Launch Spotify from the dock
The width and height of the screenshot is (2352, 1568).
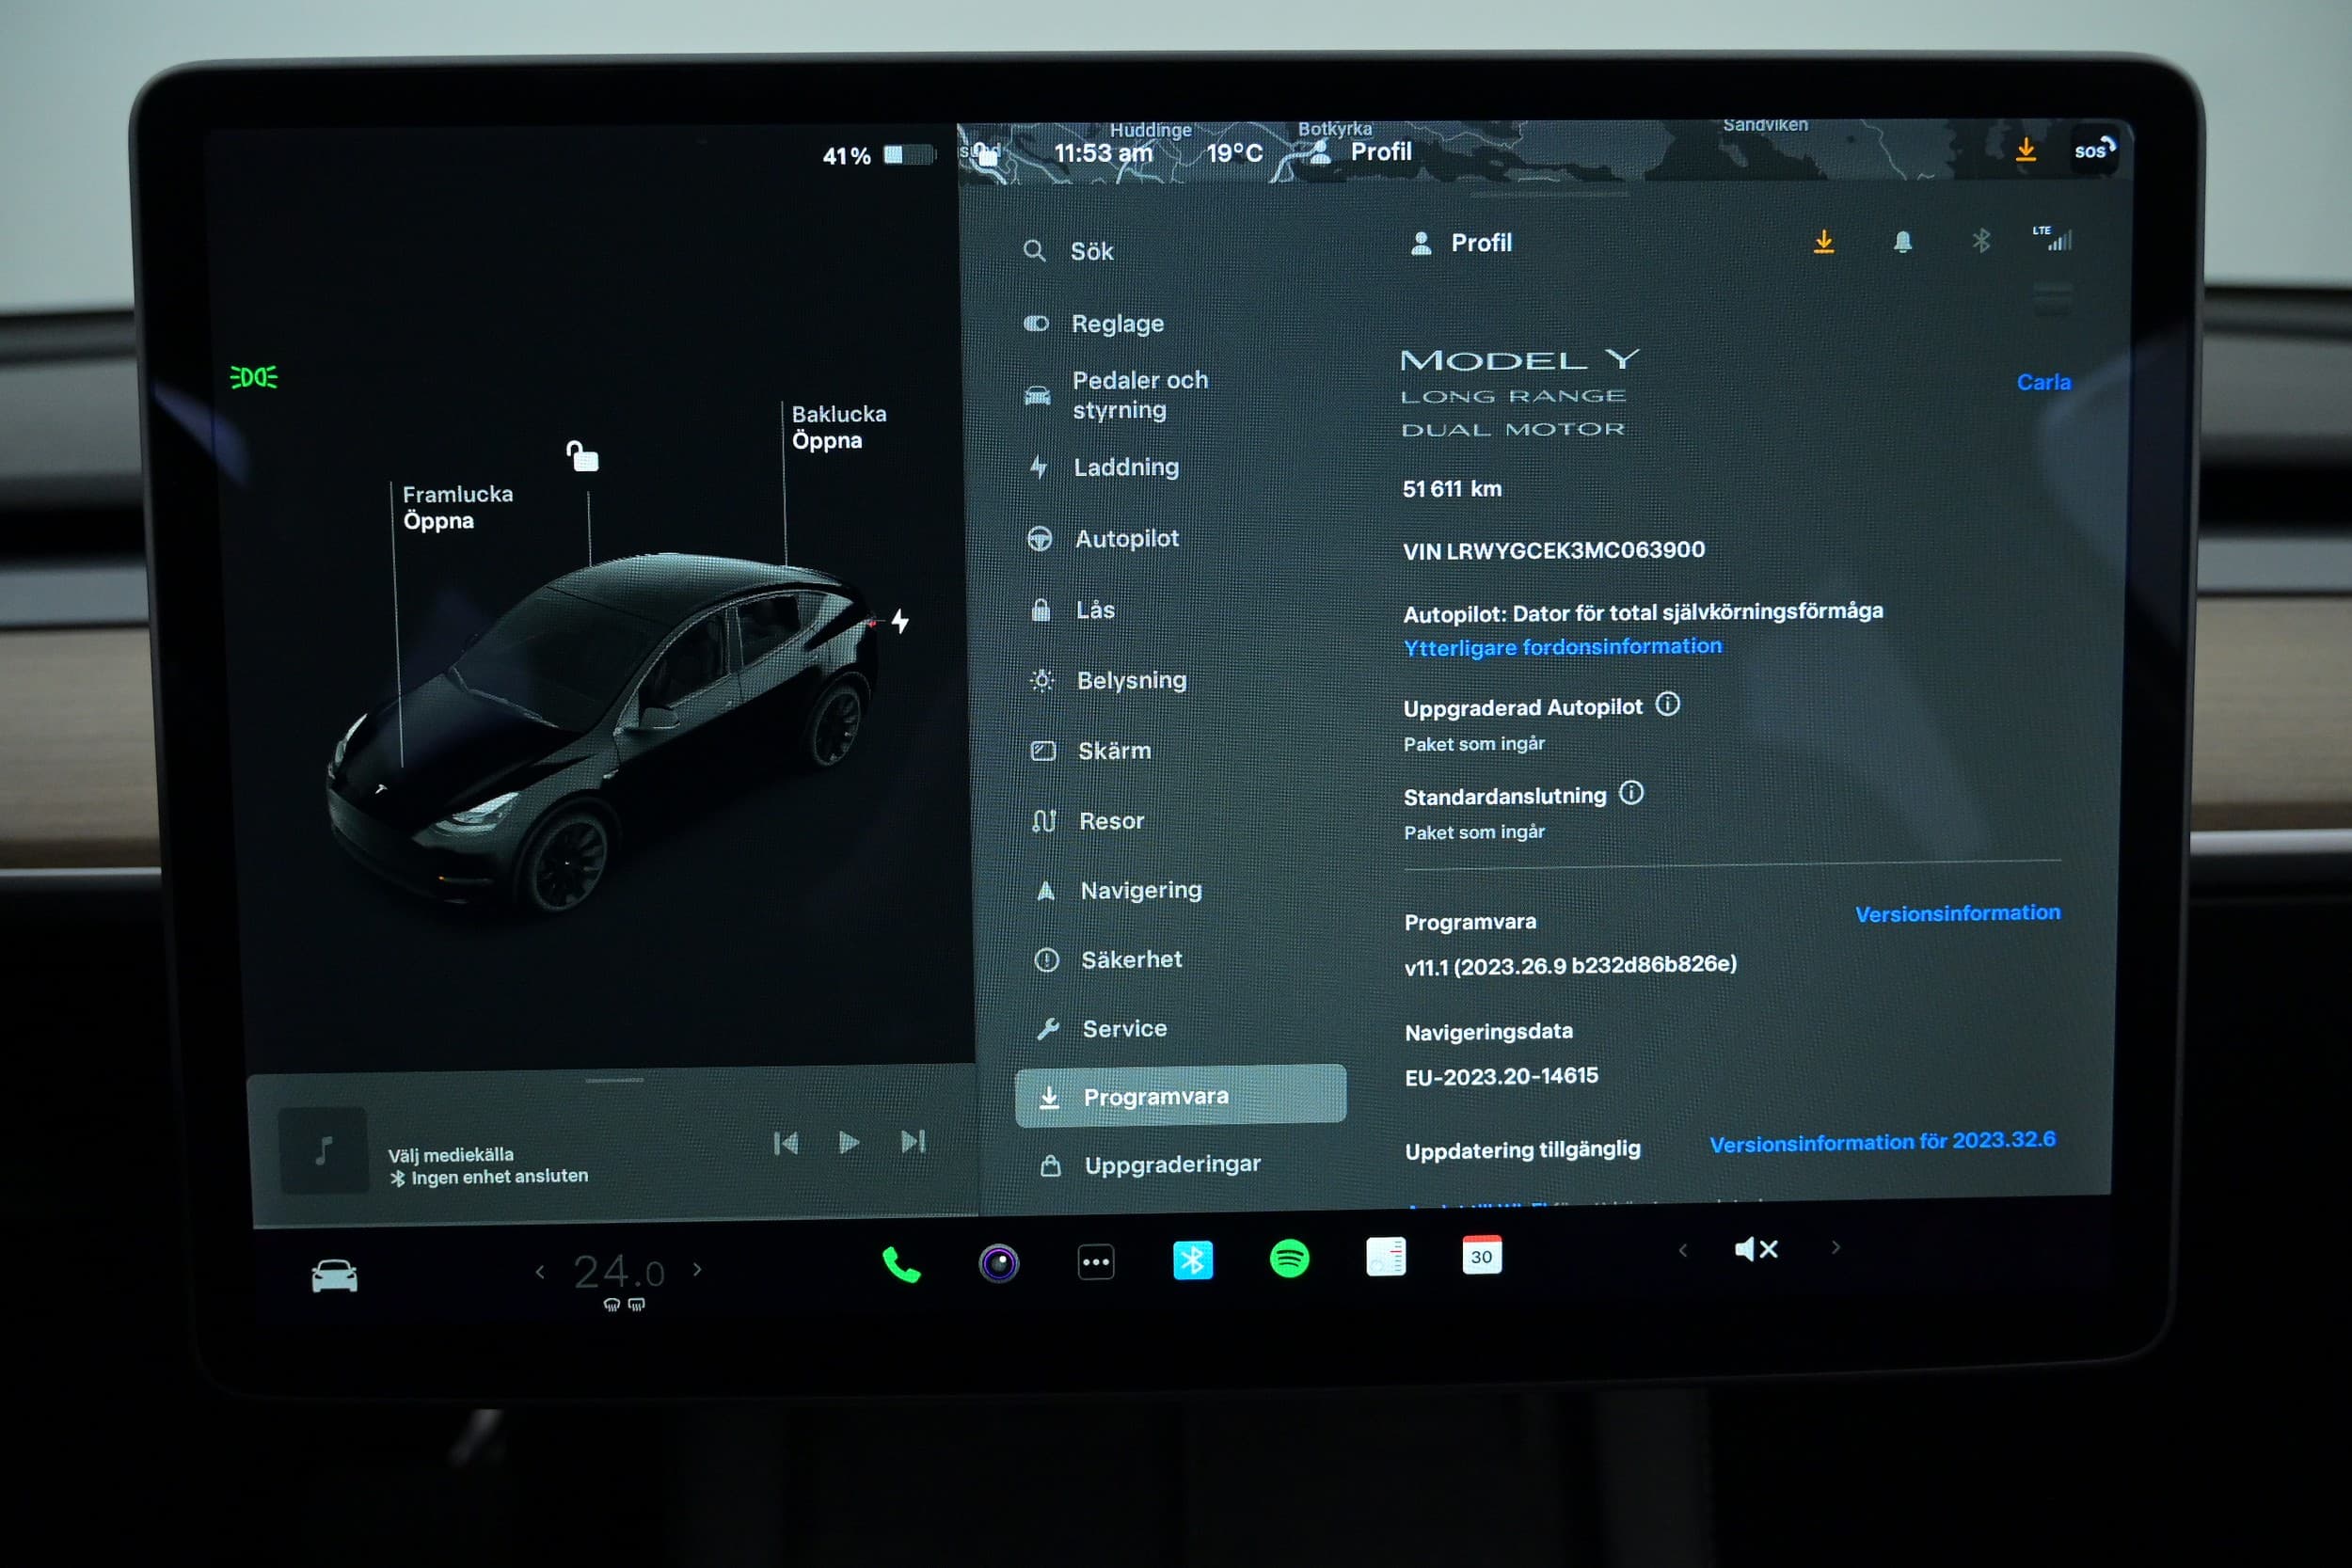coord(1289,1258)
